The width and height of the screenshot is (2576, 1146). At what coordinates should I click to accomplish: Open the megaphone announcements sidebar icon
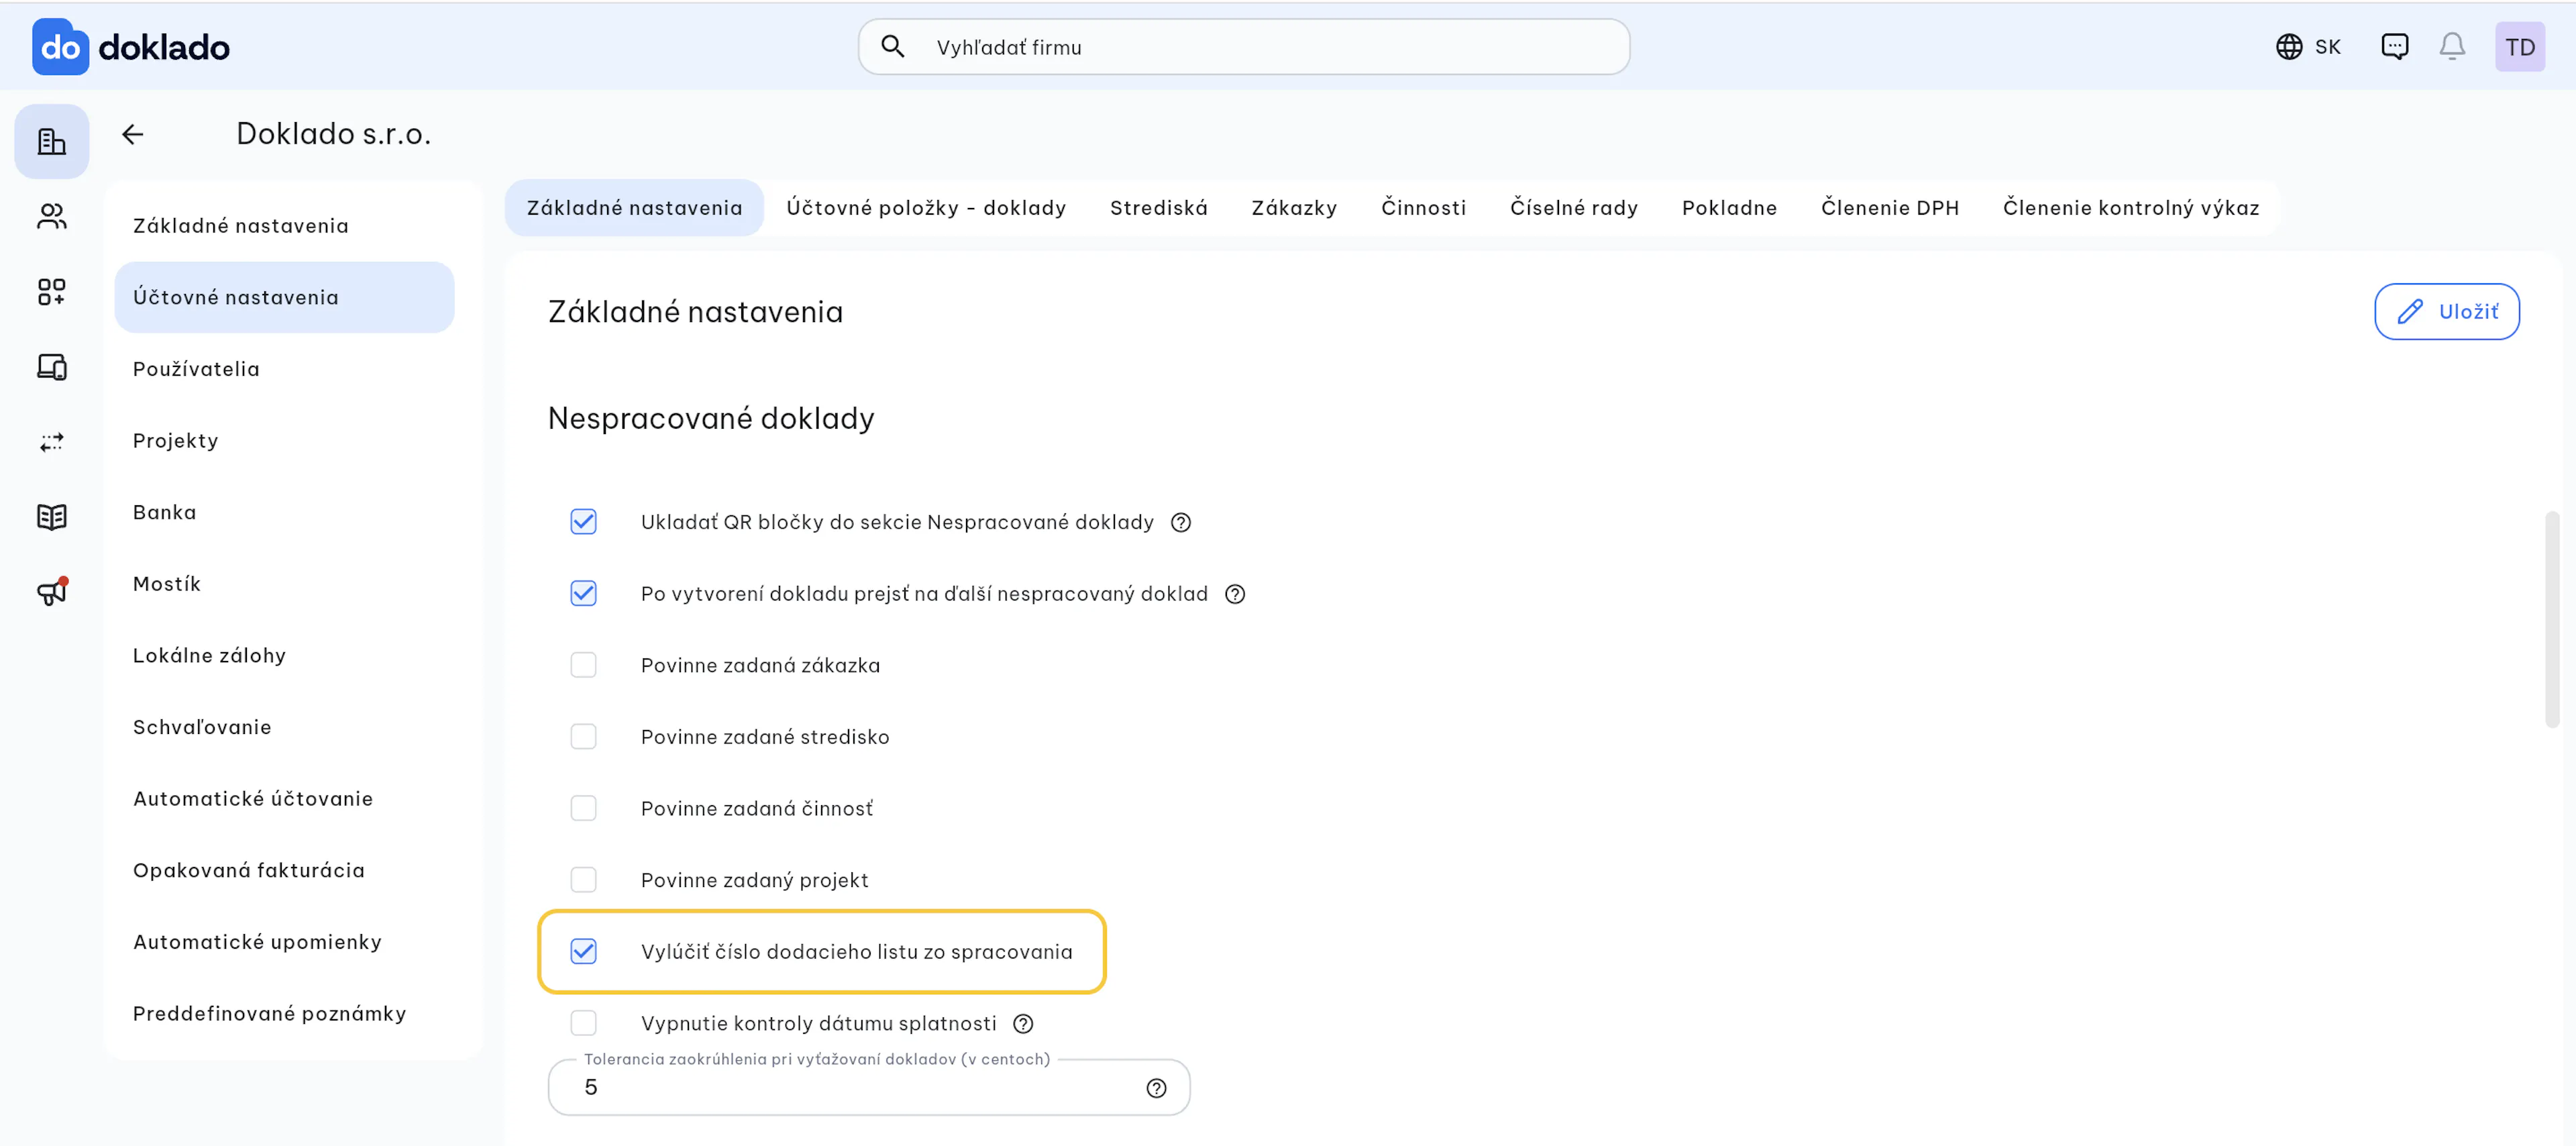click(52, 592)
